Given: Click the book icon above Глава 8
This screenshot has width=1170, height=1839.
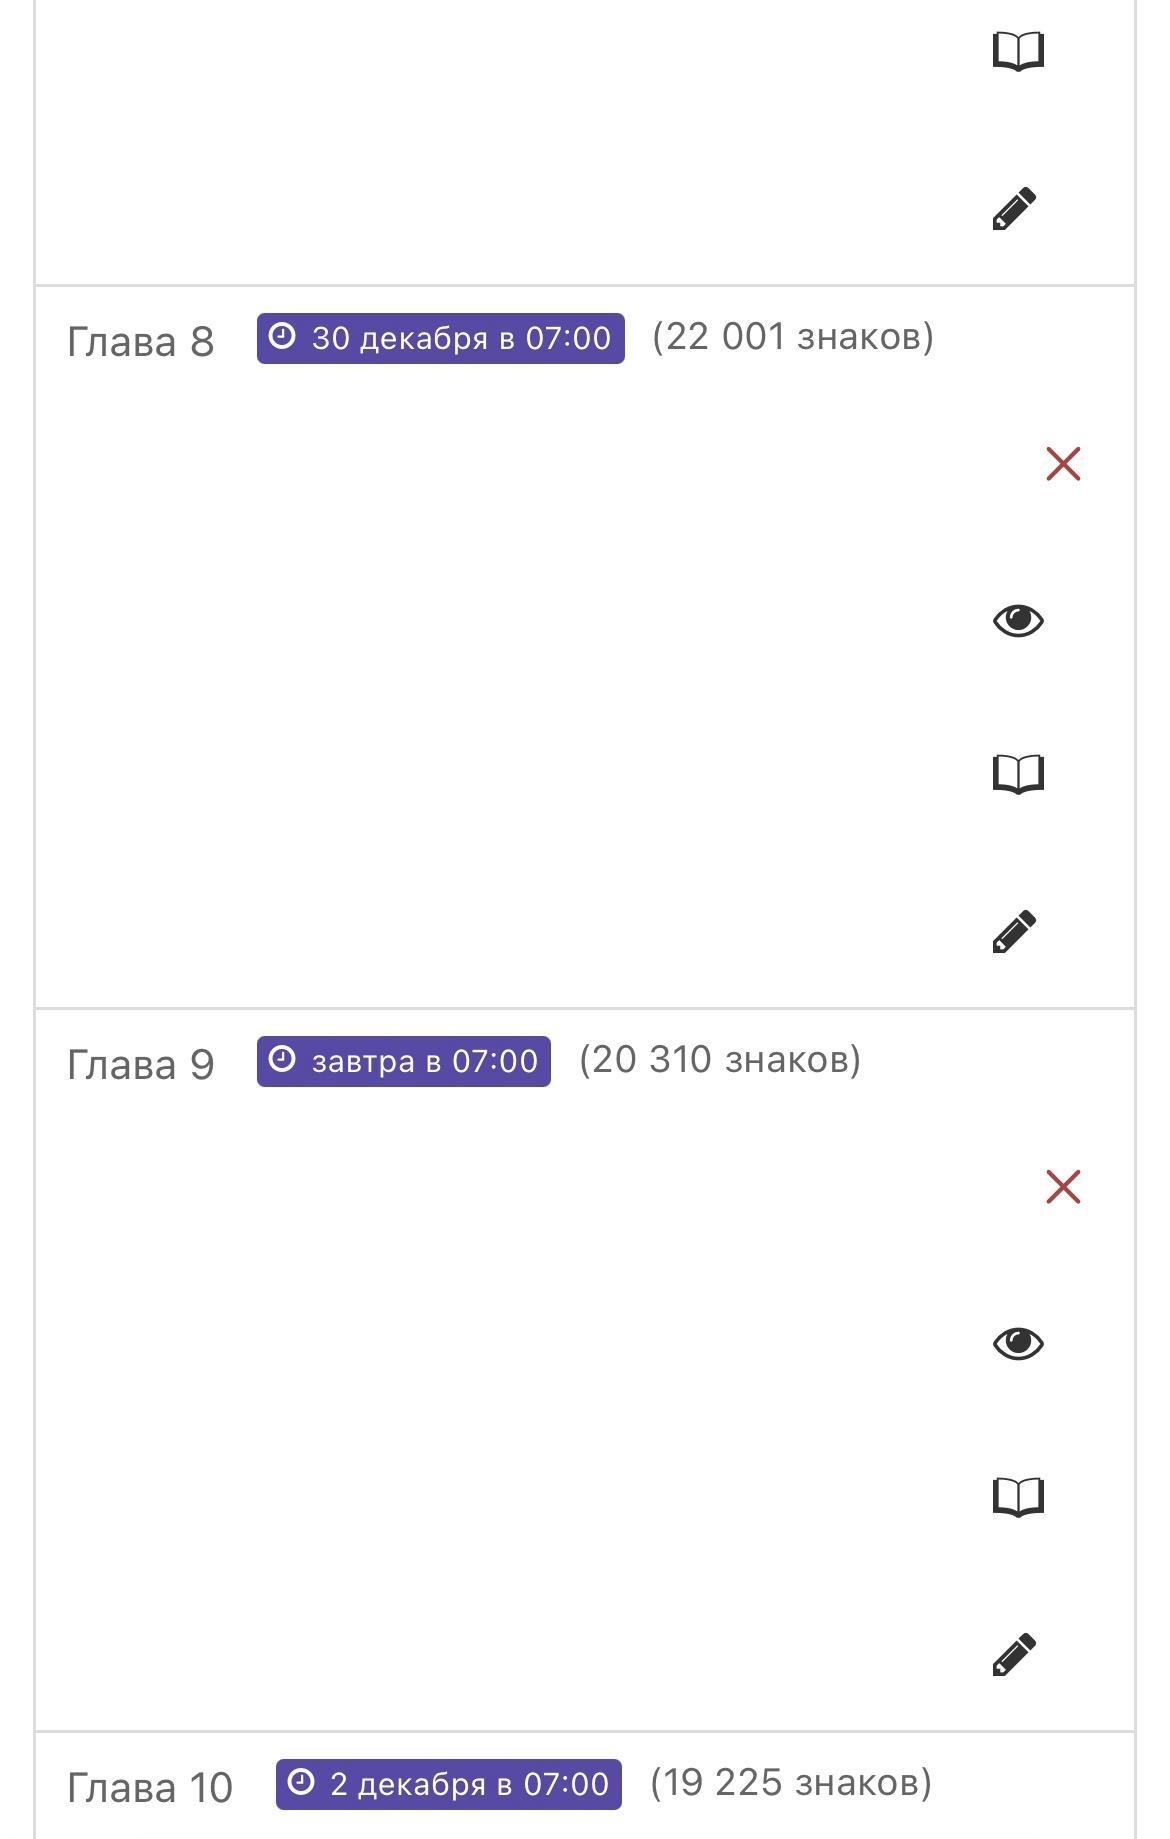Looking at the screenshot, I should (1018, 51).
